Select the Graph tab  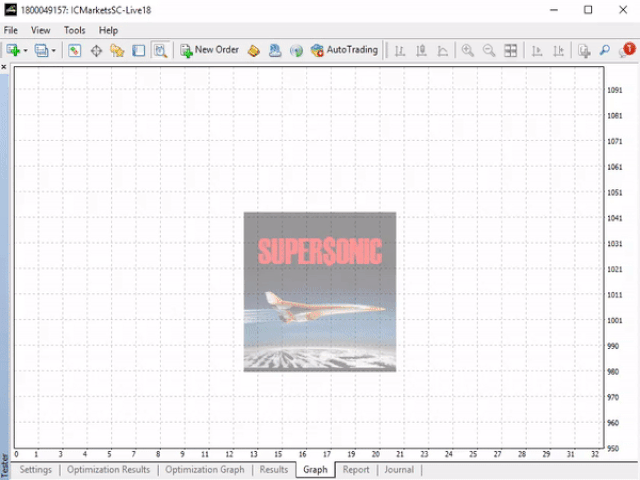[315, 470]
